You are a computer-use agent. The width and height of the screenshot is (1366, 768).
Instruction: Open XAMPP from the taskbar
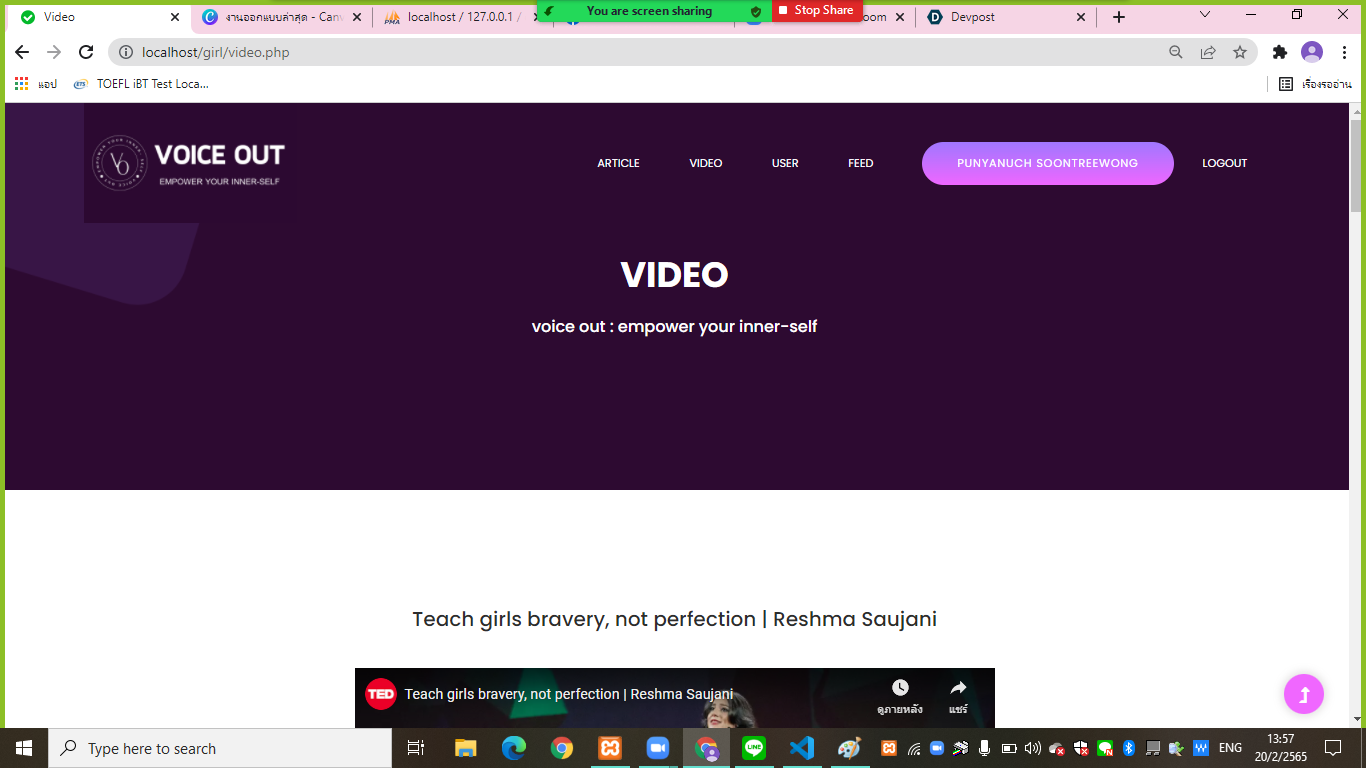tap(610, 748)
